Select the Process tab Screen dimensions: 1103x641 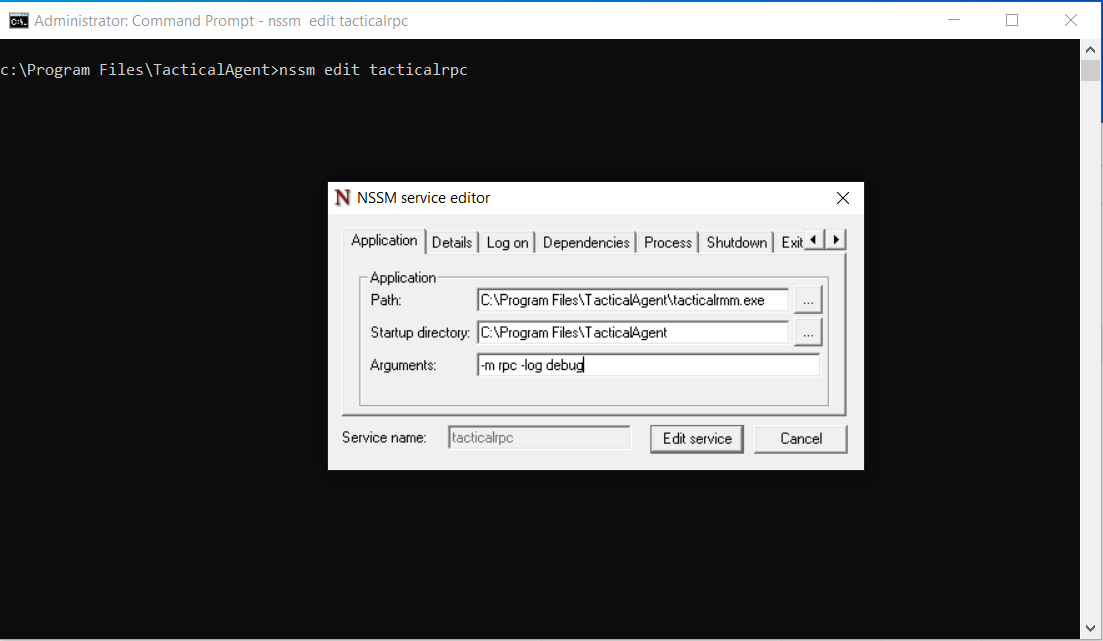[x=668, y=243]
